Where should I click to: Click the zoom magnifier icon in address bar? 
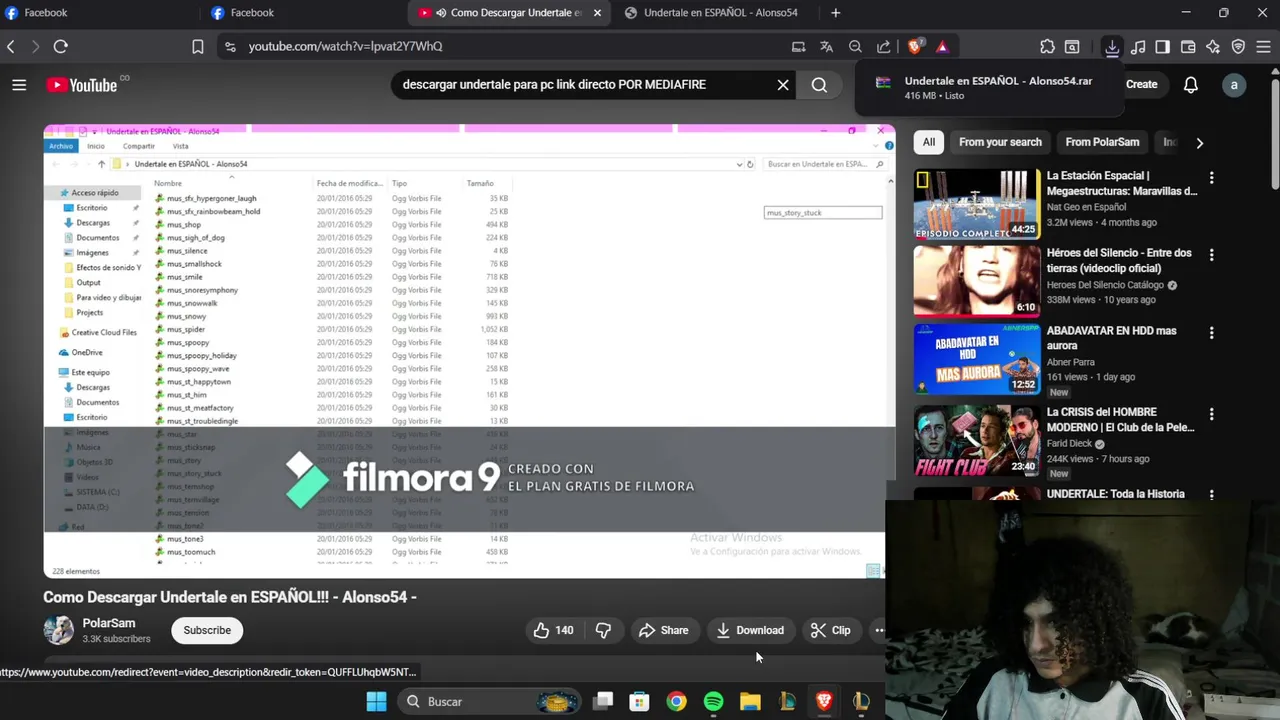click(x=855, y=46)
